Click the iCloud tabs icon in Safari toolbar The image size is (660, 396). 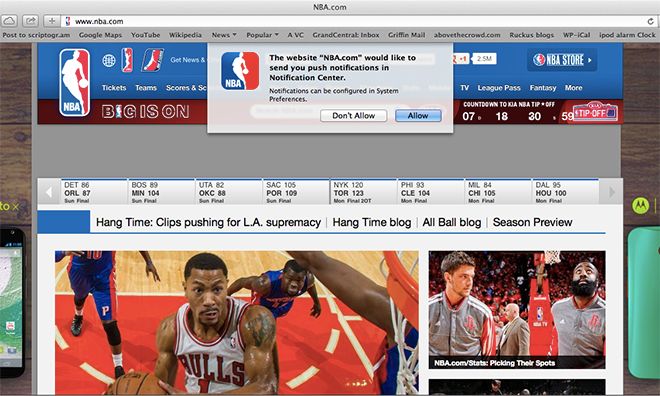(x=9, y=21)
